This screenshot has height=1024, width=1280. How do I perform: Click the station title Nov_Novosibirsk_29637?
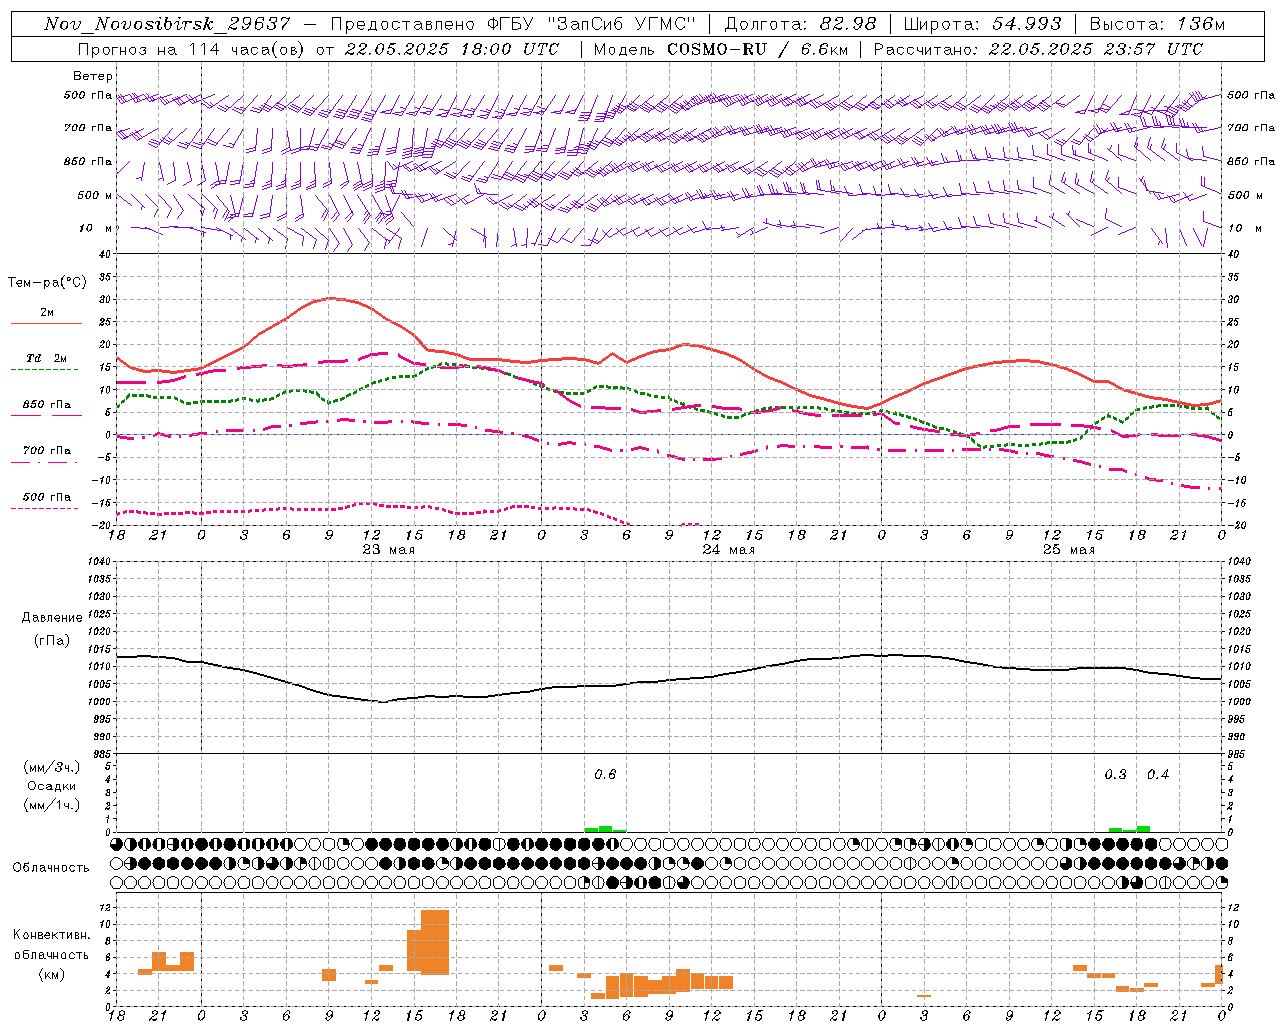point(167,24)
